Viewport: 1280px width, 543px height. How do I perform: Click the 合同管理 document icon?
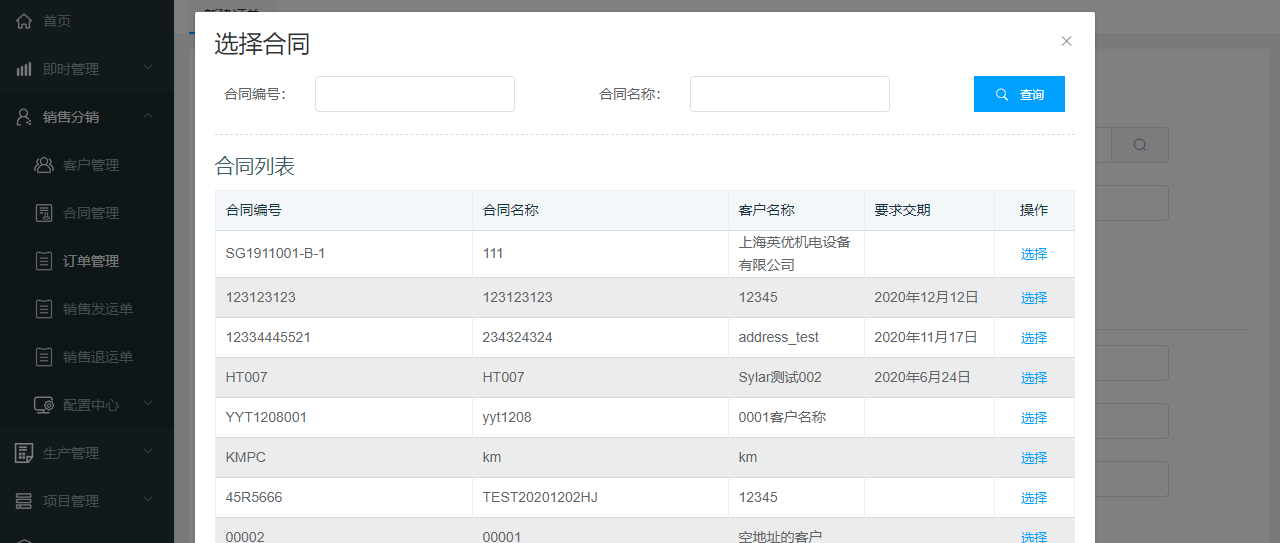click(x=44, y=213)
